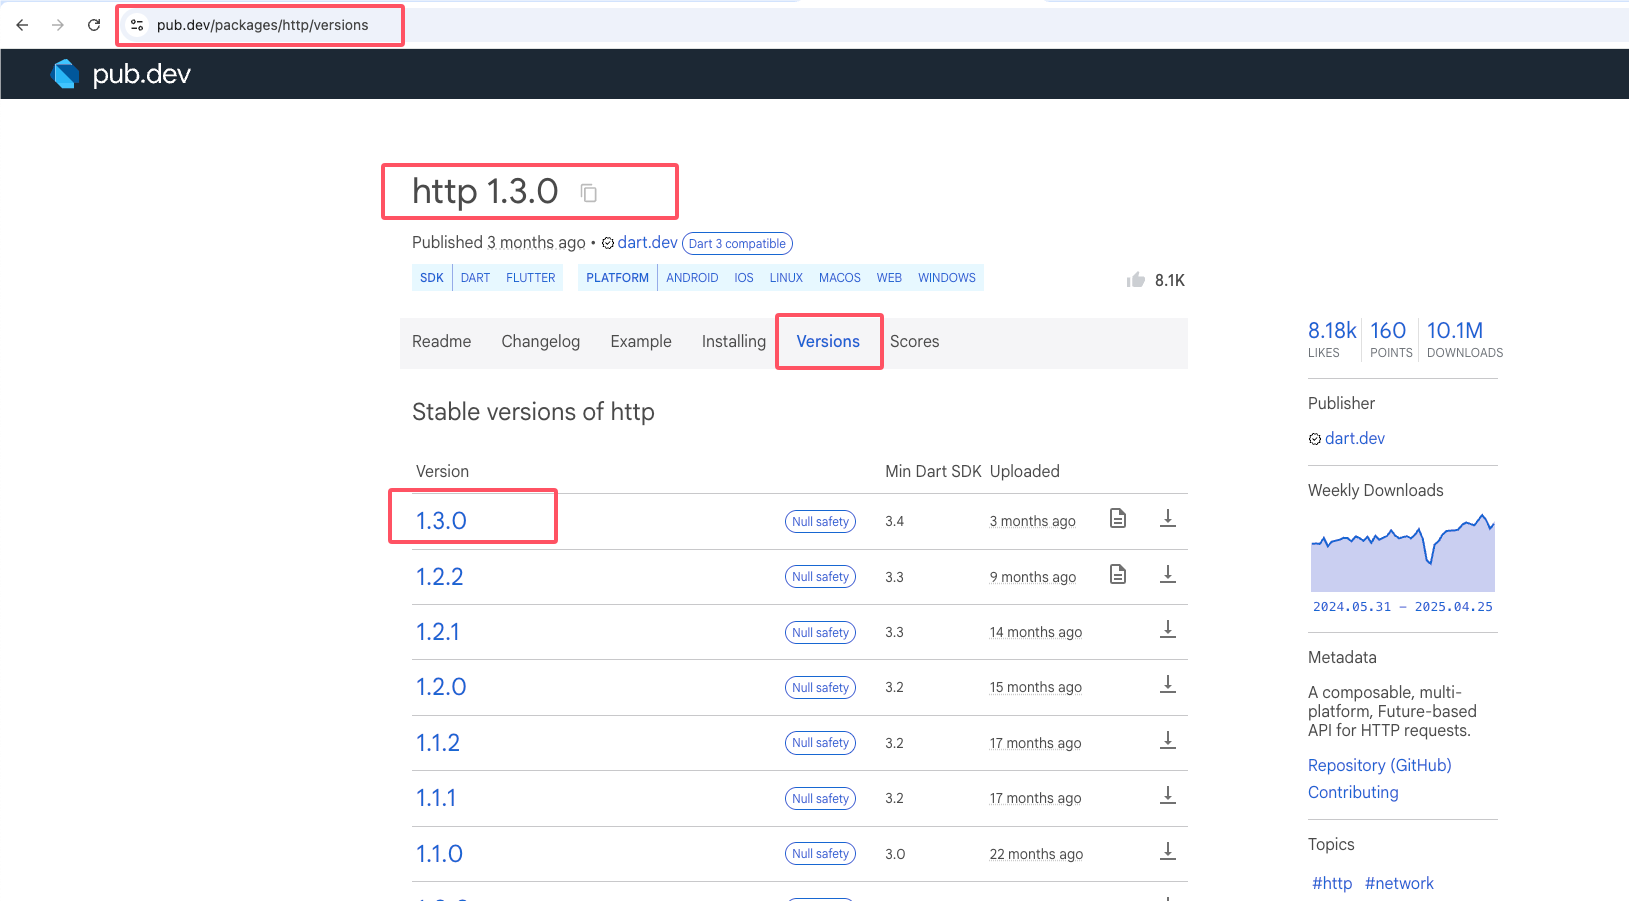1629x901 pixels.
Task: Open site information icon in address bar
Action: tap(137, 25)
